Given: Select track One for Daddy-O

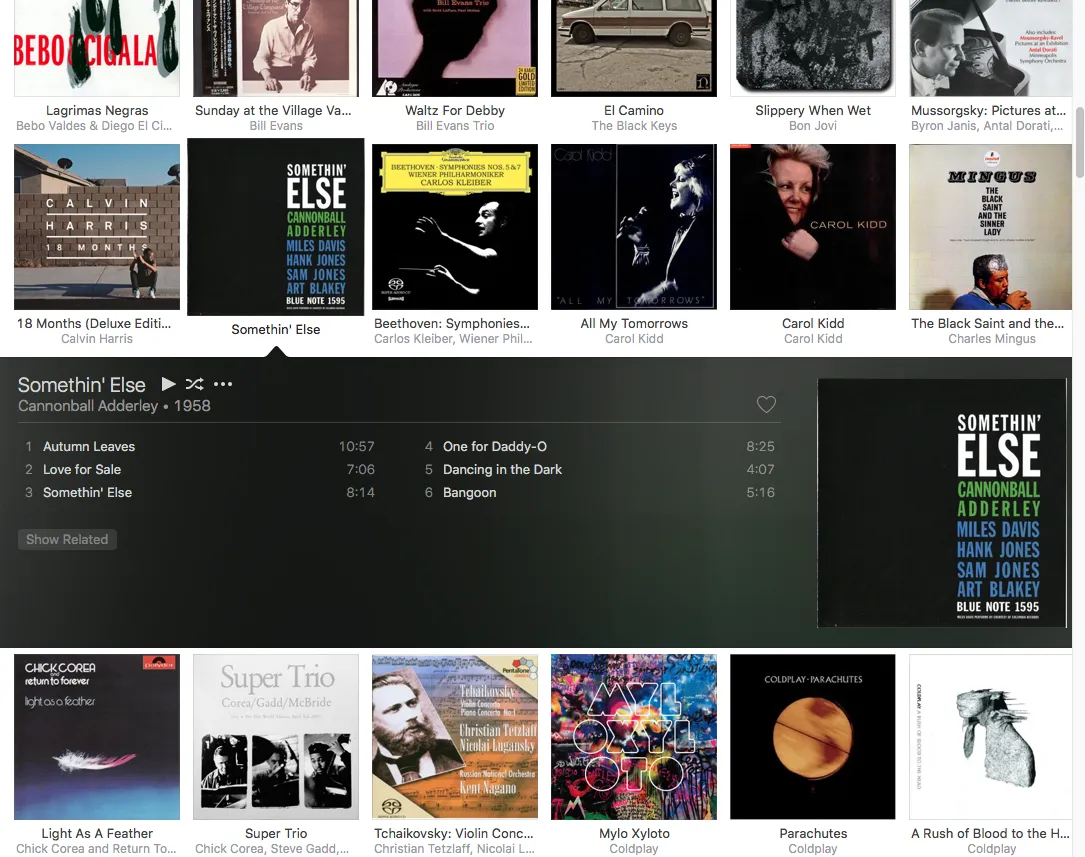Looking at the screenshot, I should pyautogui.click(x=599, y=447).
